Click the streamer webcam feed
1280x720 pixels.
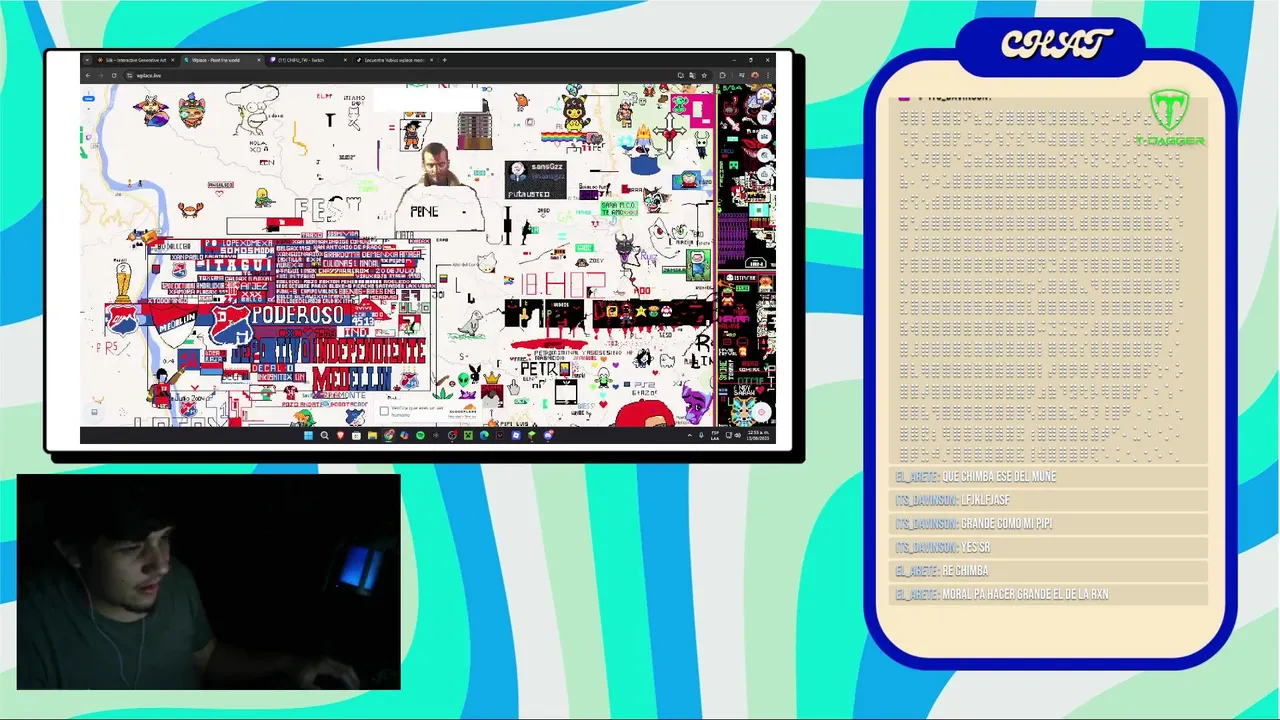click(208, 582)
